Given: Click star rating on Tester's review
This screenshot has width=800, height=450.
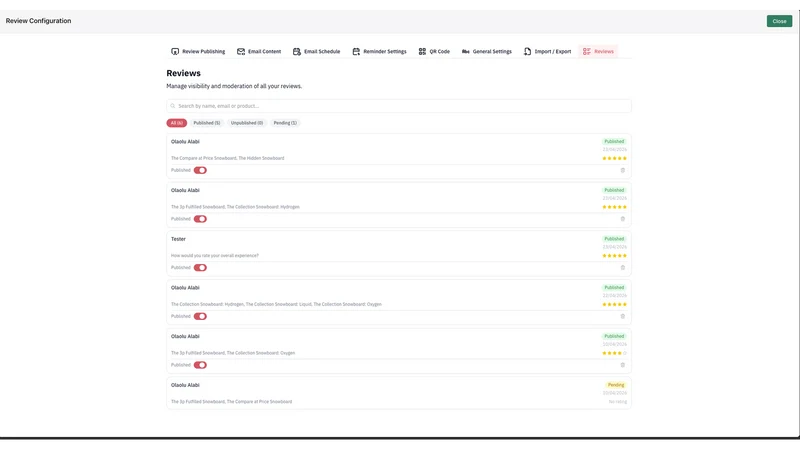Looking at the screenshot, I should click(614, 256).
